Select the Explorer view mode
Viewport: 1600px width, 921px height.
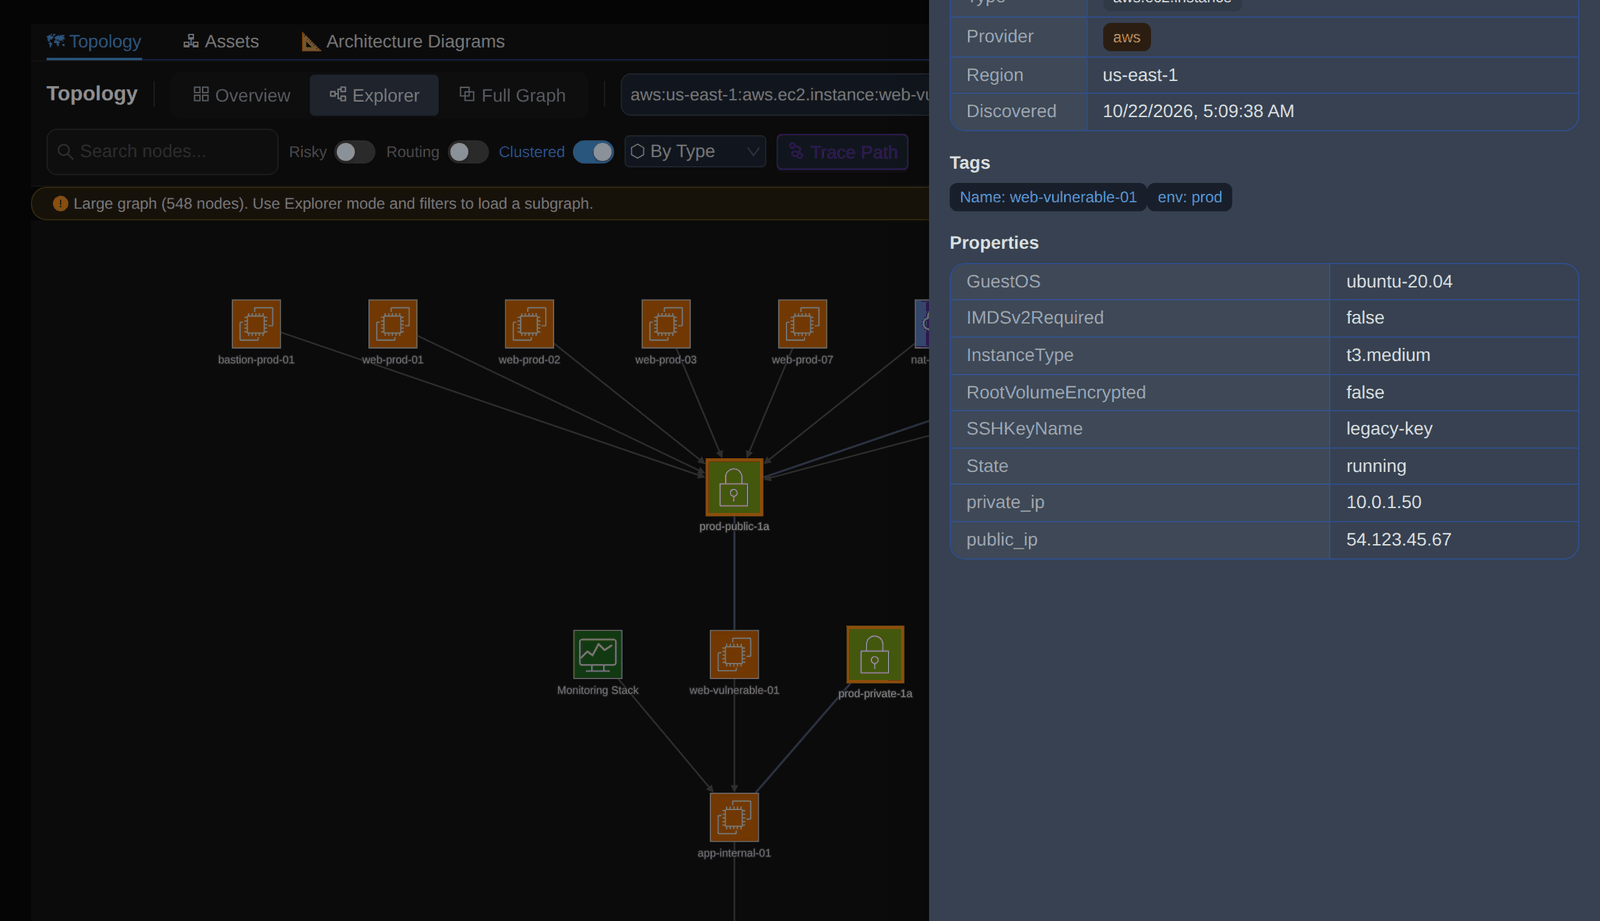(x=374, y=95)
